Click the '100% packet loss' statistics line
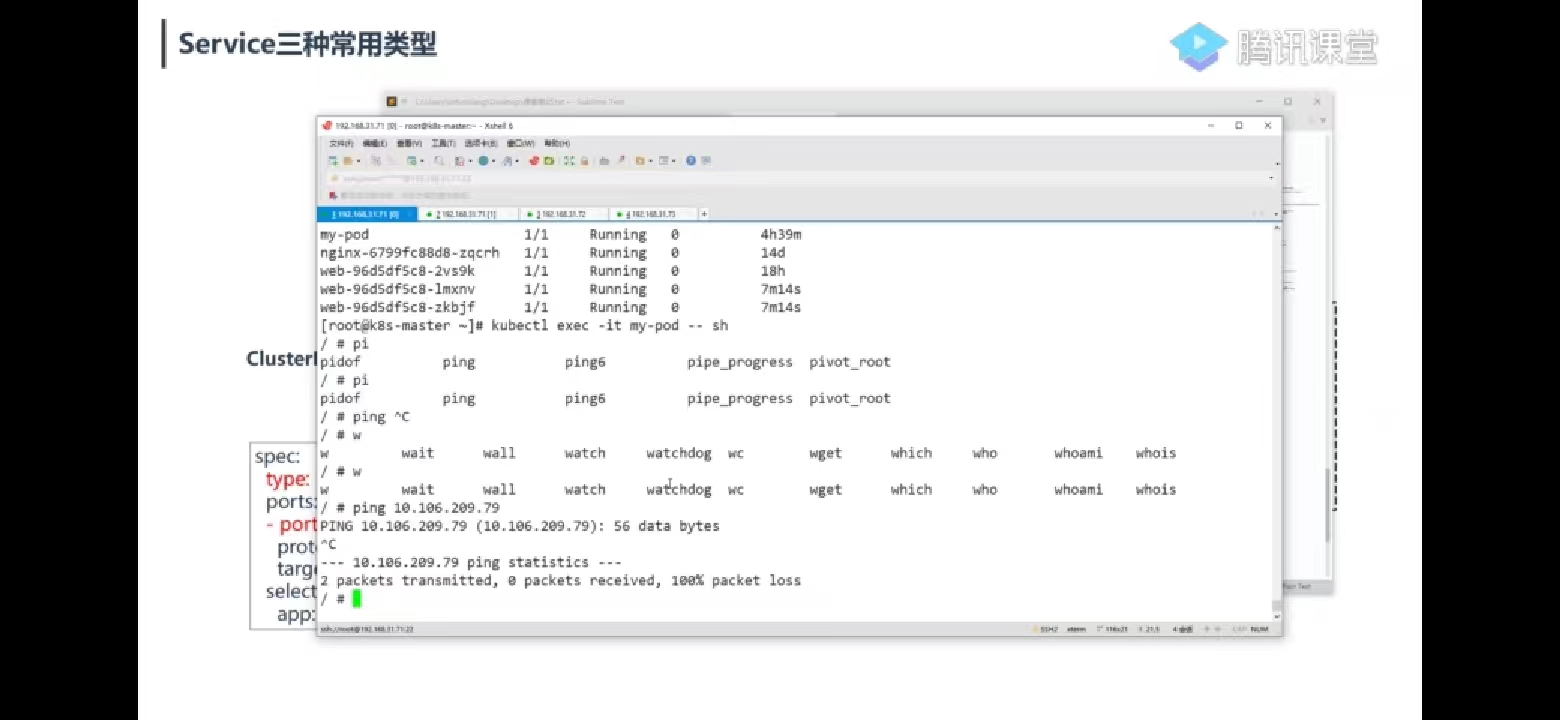The width and height of the screenshot is (1560, 720). [x=560, y=580]
